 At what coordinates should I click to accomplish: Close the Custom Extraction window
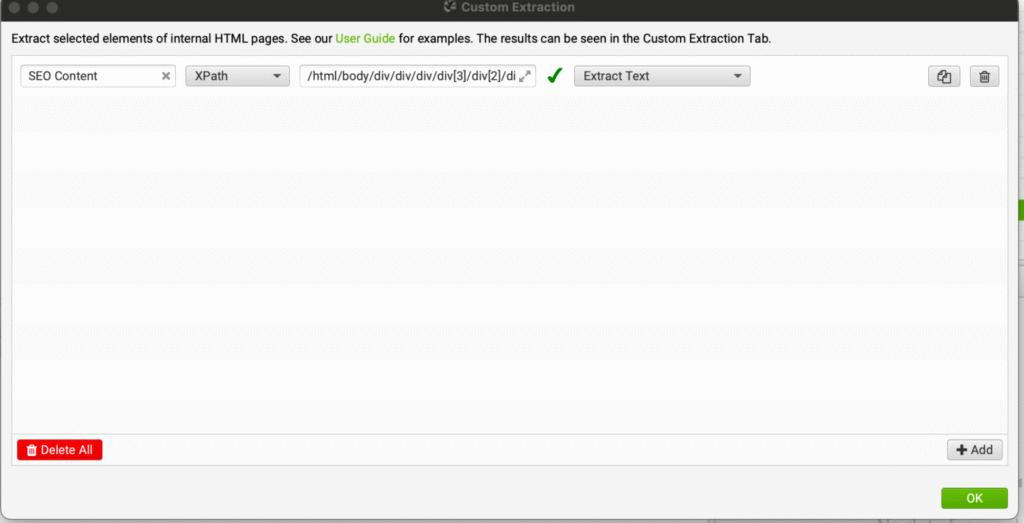pyautogui.click(x=14, y=7)
